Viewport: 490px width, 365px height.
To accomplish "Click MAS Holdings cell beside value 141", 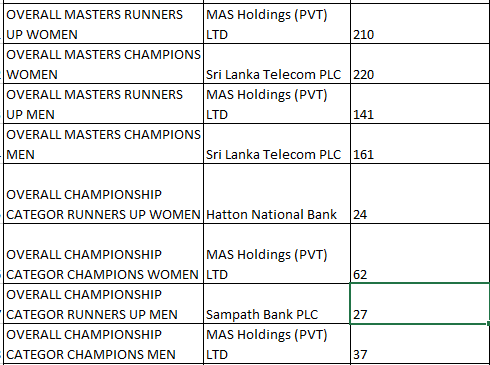I will [277, 104].
